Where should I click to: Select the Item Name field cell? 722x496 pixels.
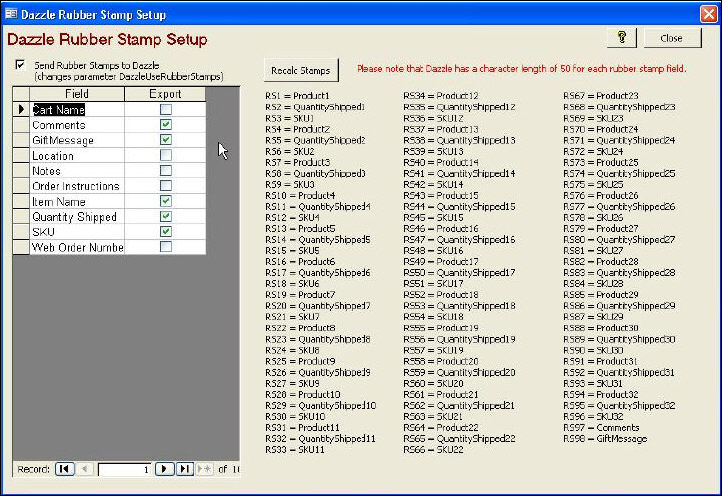tap(77, 201)
